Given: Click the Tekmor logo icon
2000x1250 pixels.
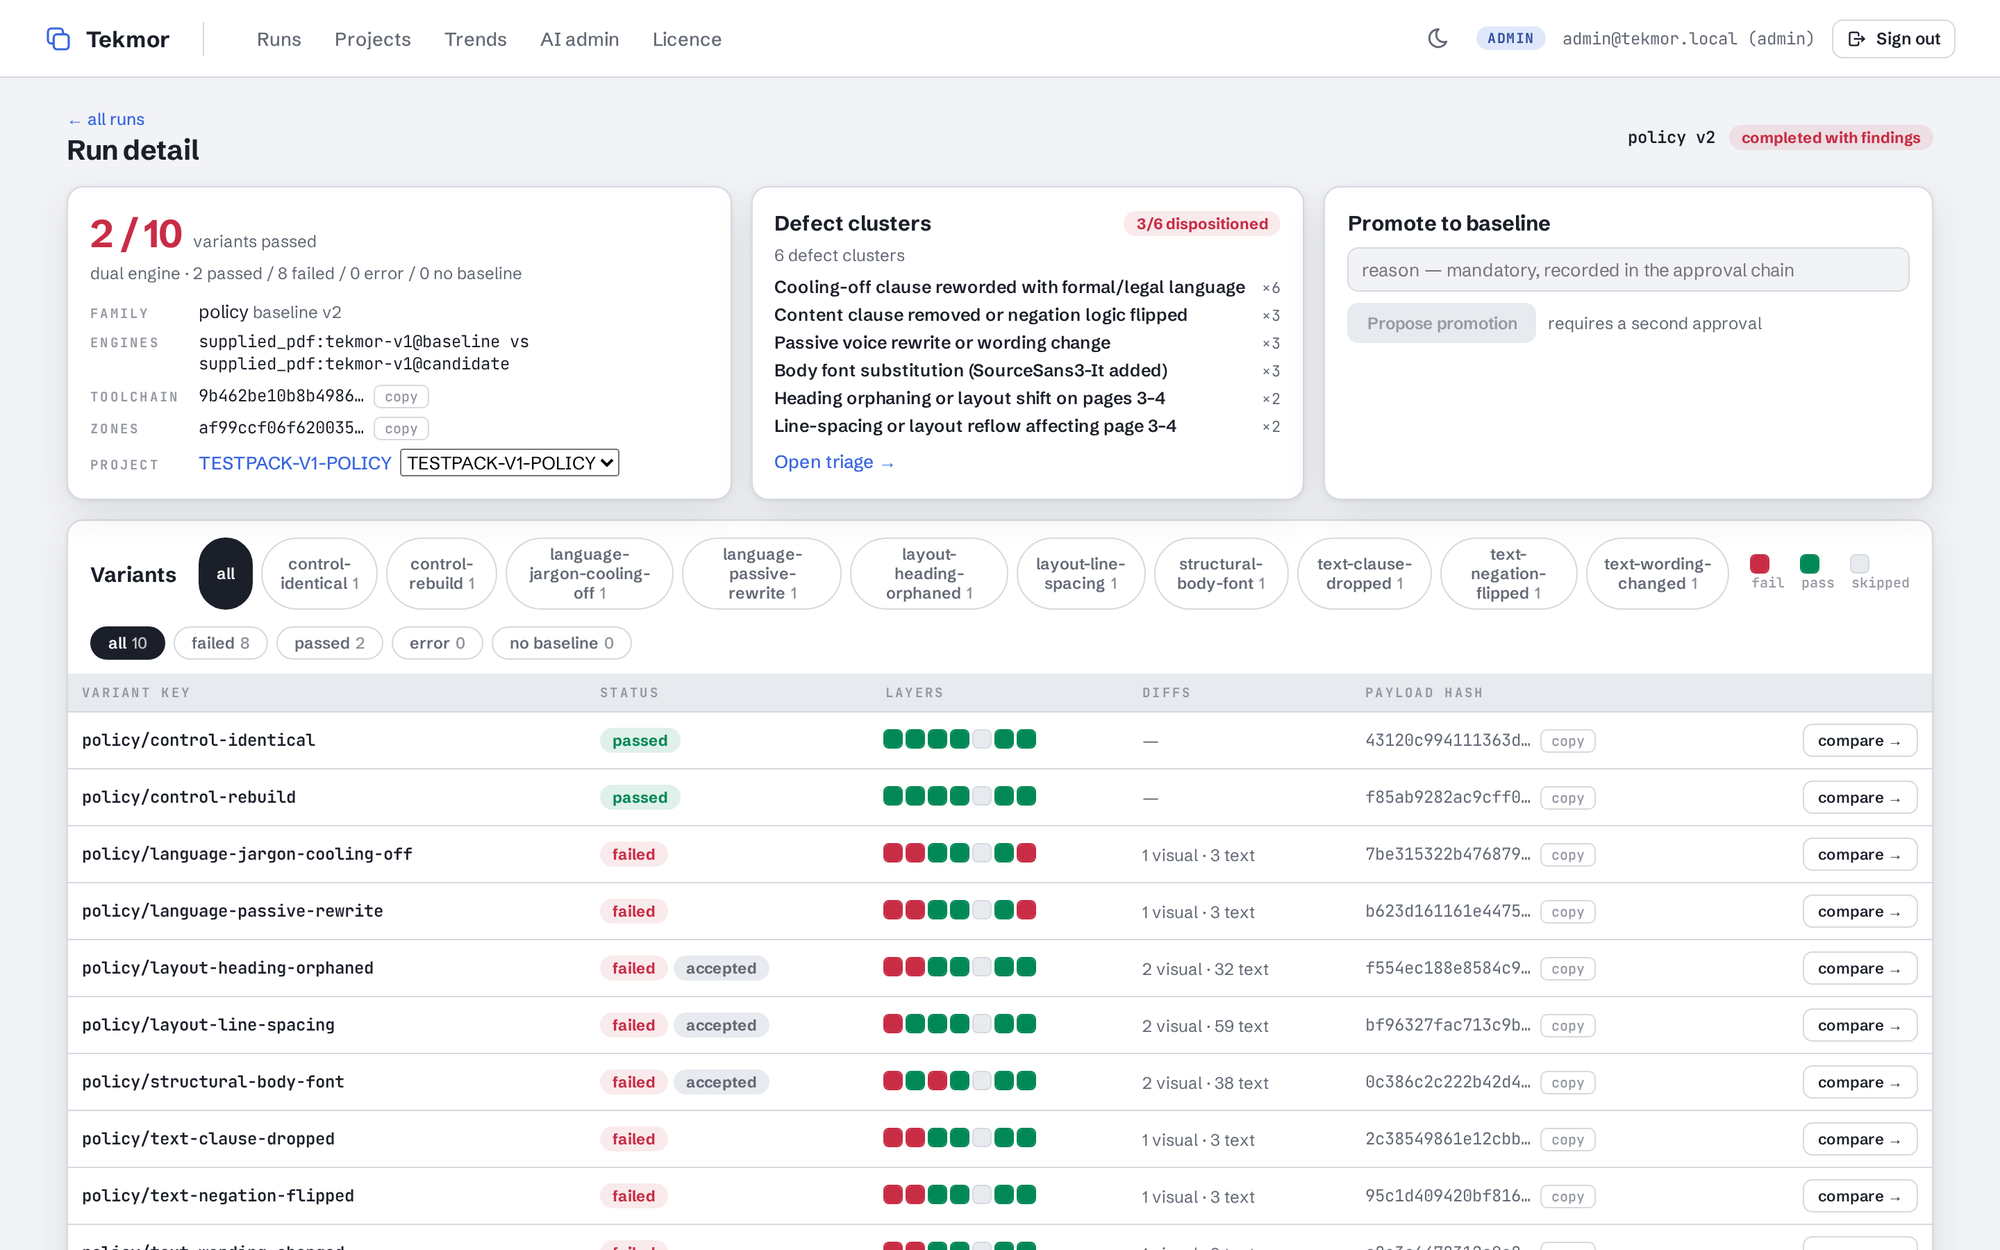Looking at the screenshot, I should [58, 39].
